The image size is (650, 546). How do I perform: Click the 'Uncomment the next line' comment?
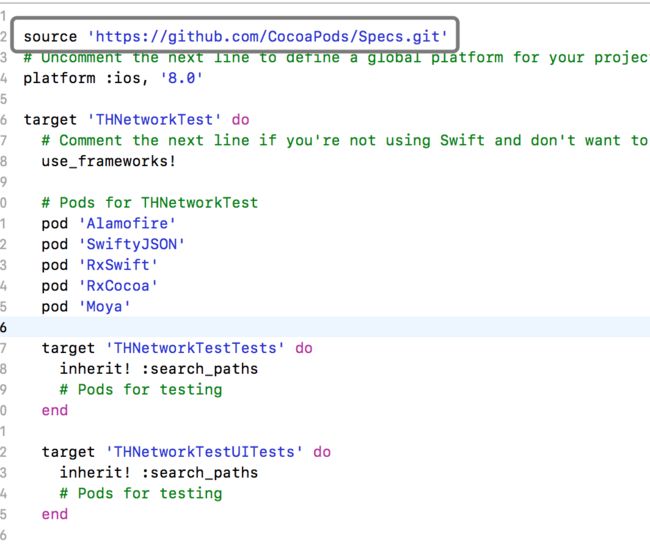[336, 57]
